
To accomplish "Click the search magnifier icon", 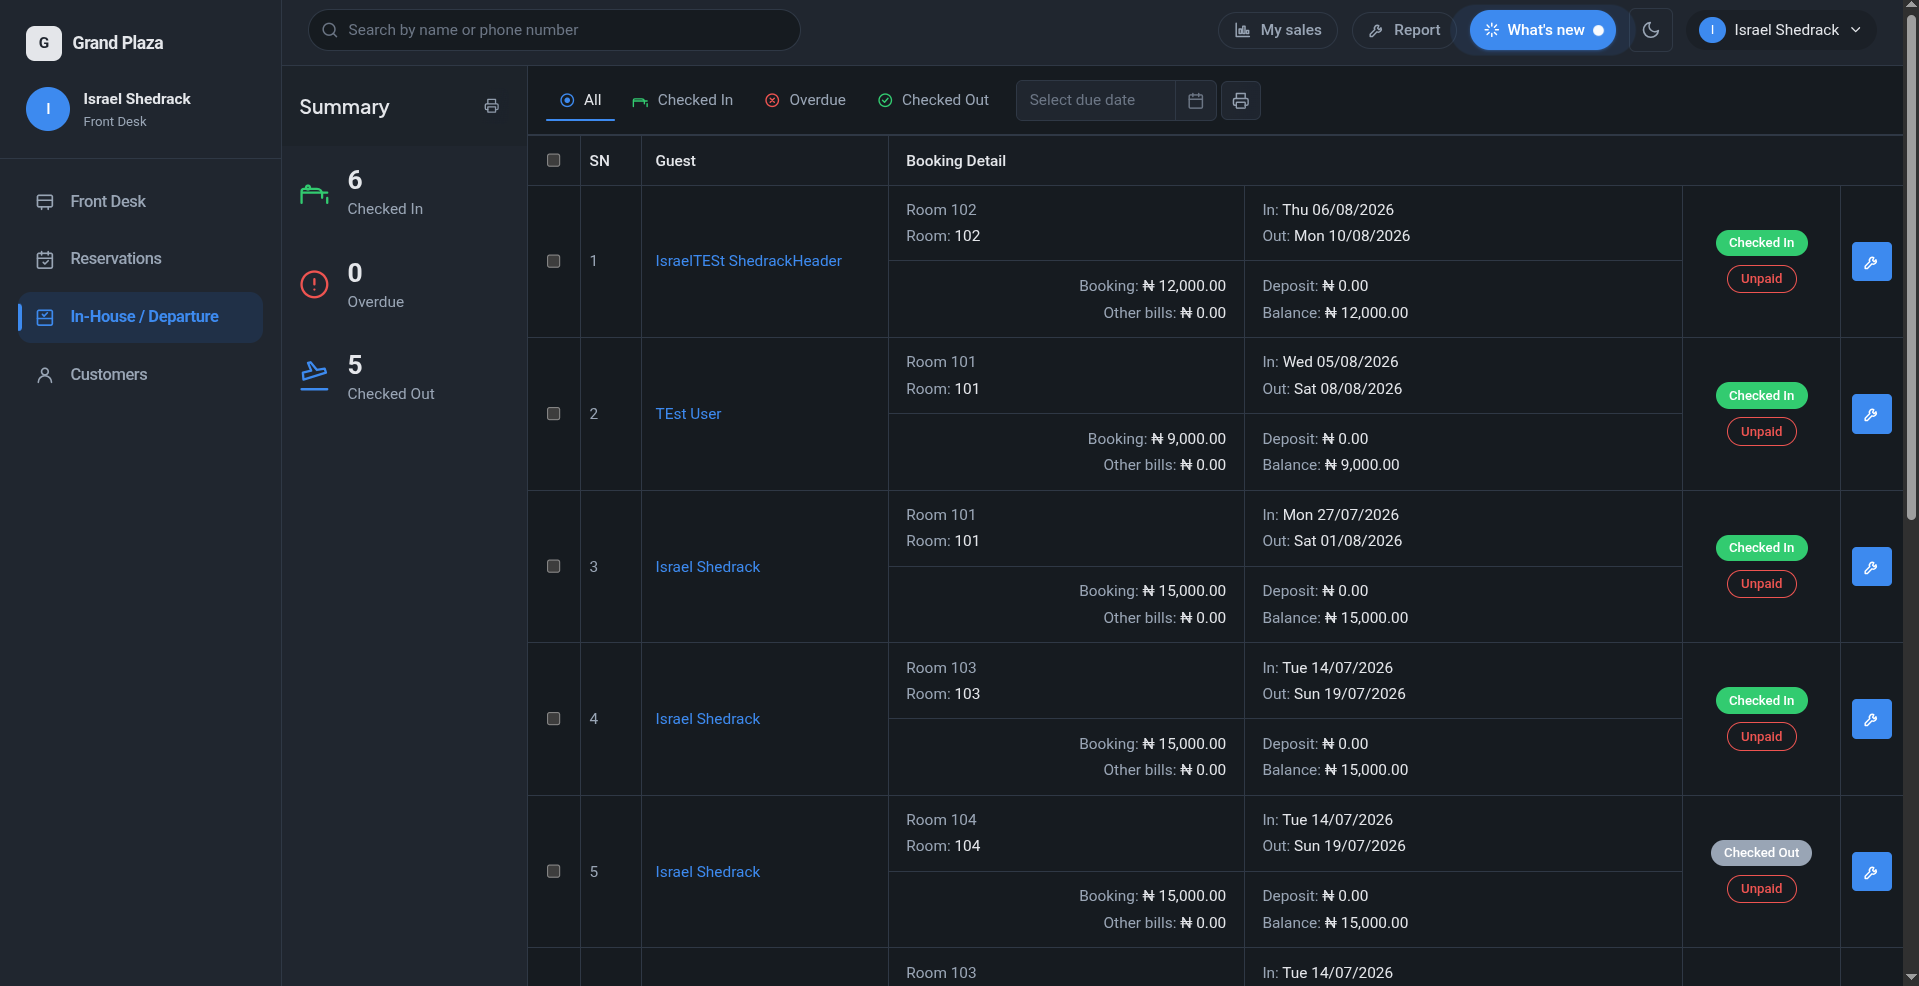I will coord(329,30).
